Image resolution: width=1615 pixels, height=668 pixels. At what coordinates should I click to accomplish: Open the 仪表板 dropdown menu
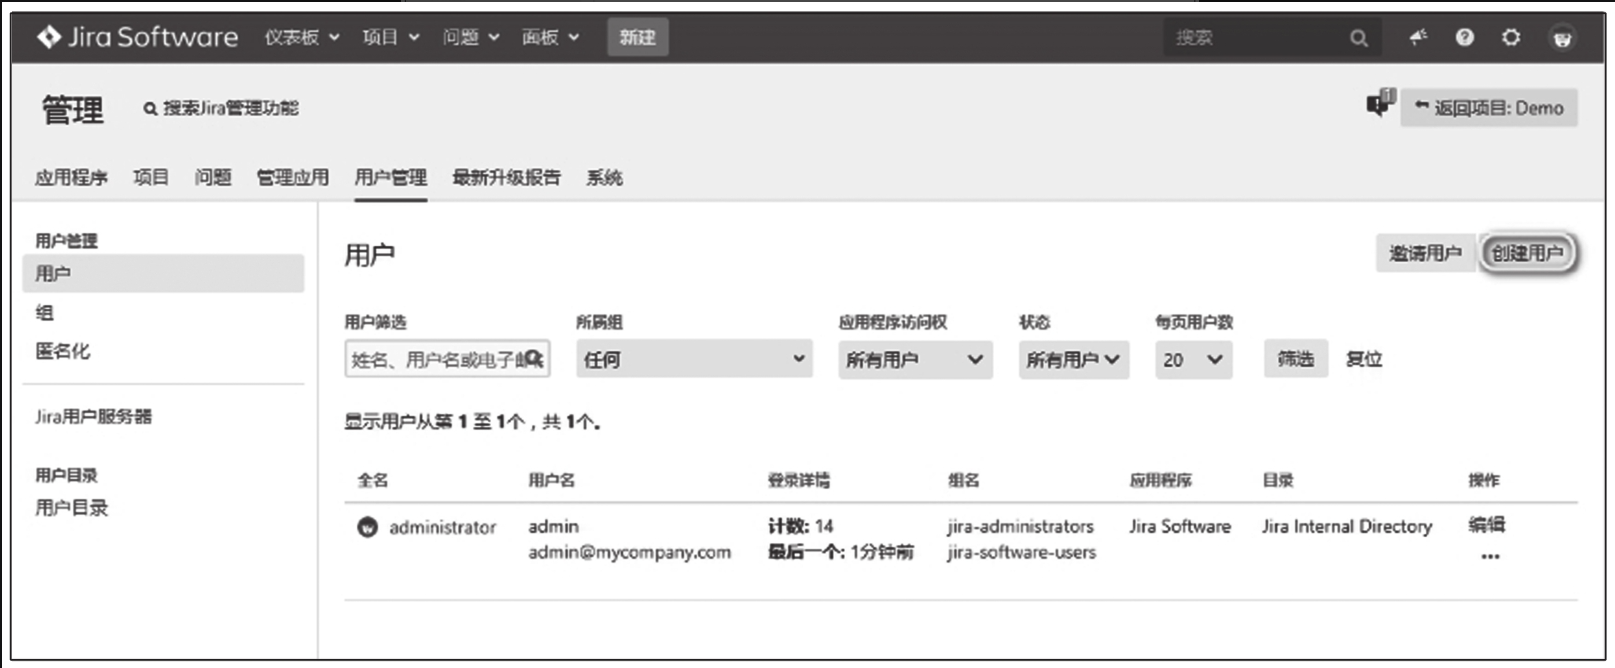(x=301, y=37)
